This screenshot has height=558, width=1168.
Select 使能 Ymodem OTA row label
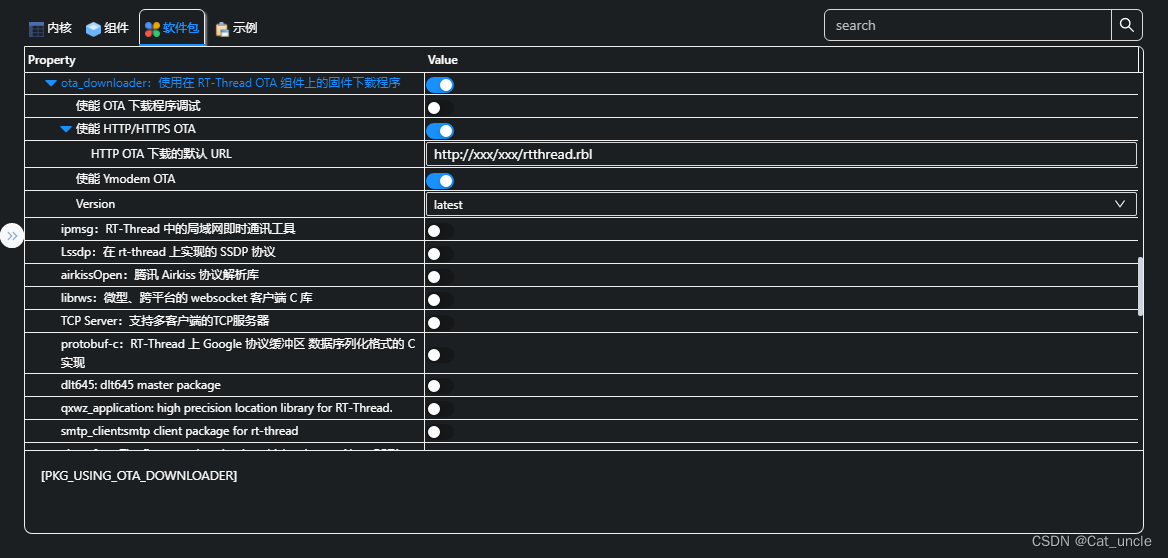click(x=126, y=179)
